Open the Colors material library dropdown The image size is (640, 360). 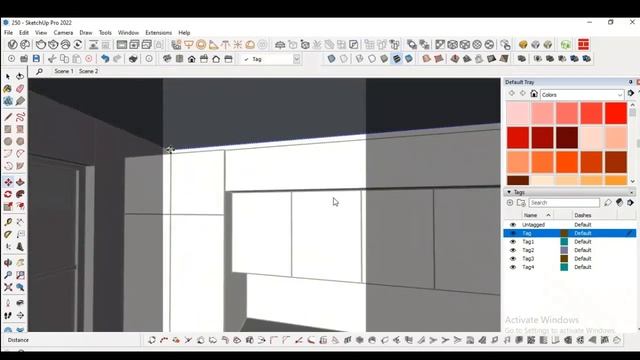tap(582, 95)
